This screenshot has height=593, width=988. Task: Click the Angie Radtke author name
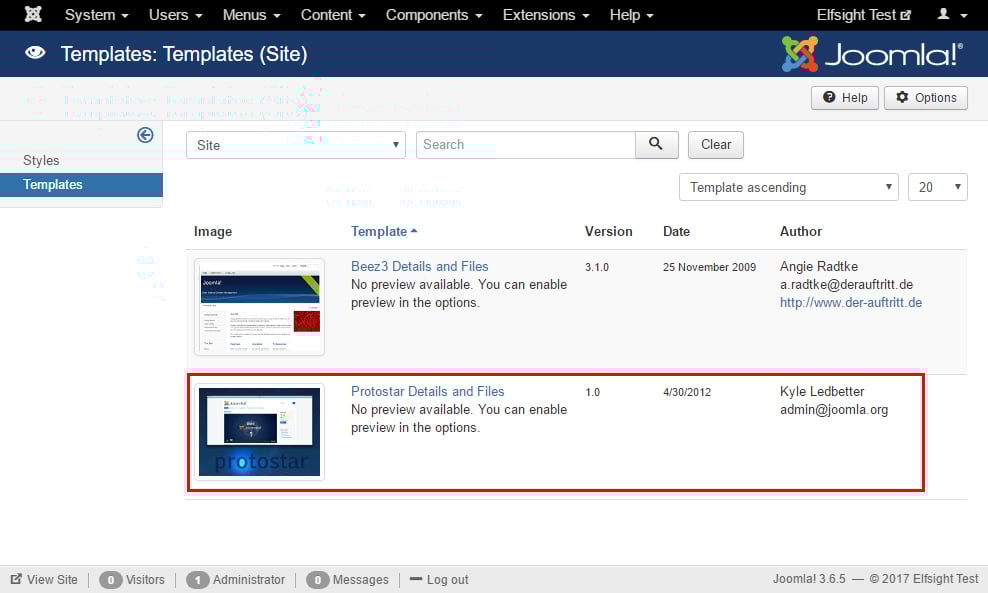click(x=819, y=267)
